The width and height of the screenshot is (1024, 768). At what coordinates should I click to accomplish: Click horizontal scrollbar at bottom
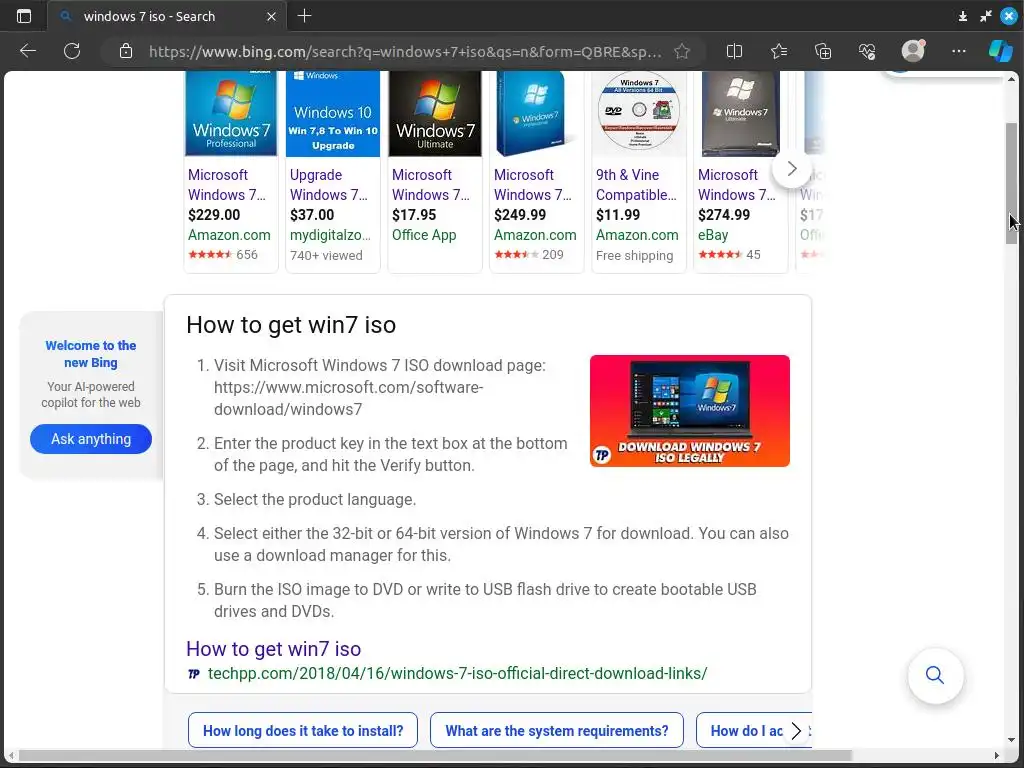[436, 756]
